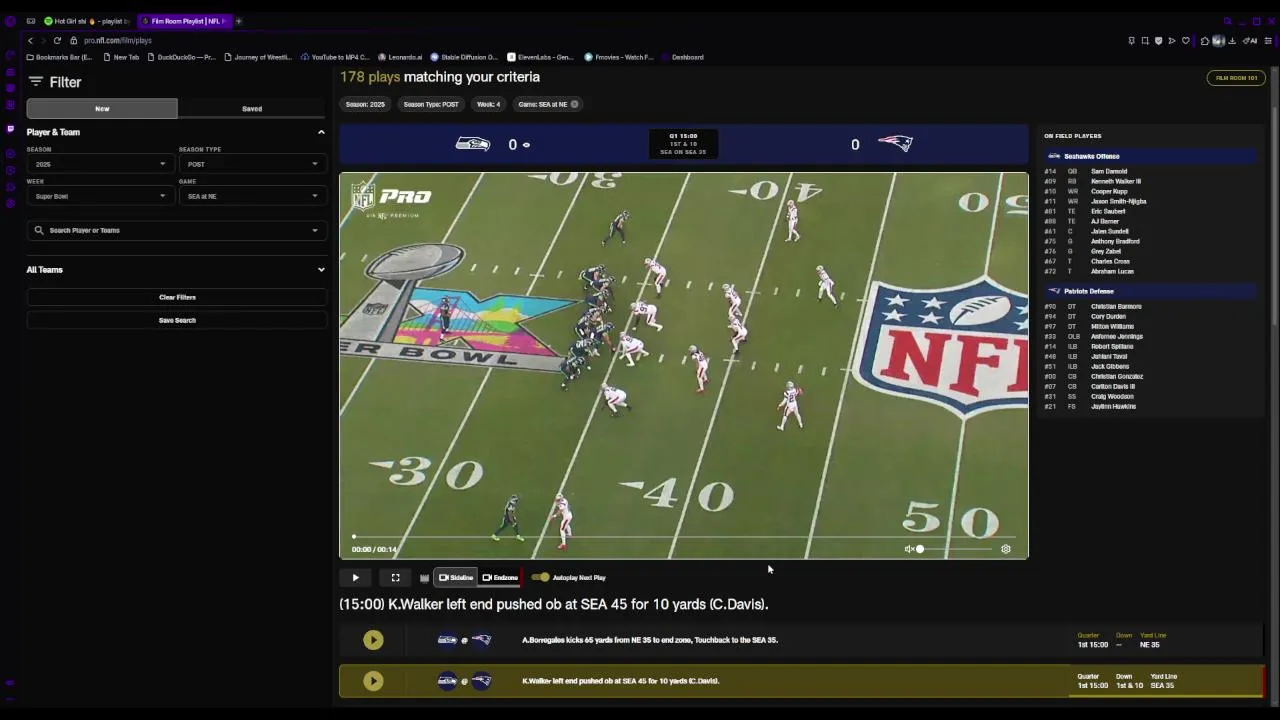Image resolution: width=1280 pixels, height=720 pixels.
Task: Reload the current page
Action: (x=57, y=41)
